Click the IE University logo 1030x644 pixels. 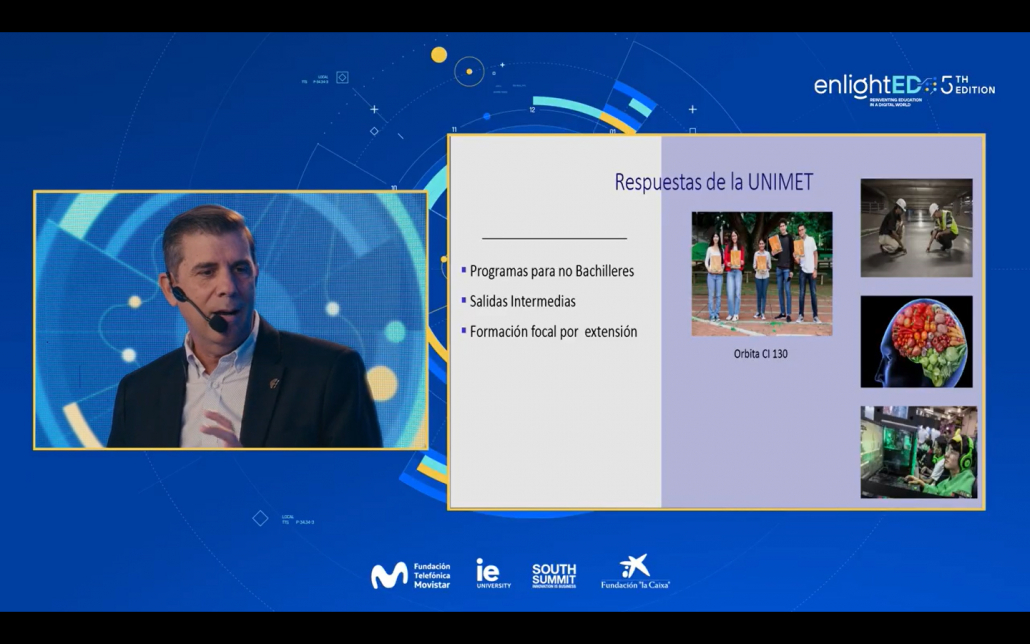(x=493, y=574)
